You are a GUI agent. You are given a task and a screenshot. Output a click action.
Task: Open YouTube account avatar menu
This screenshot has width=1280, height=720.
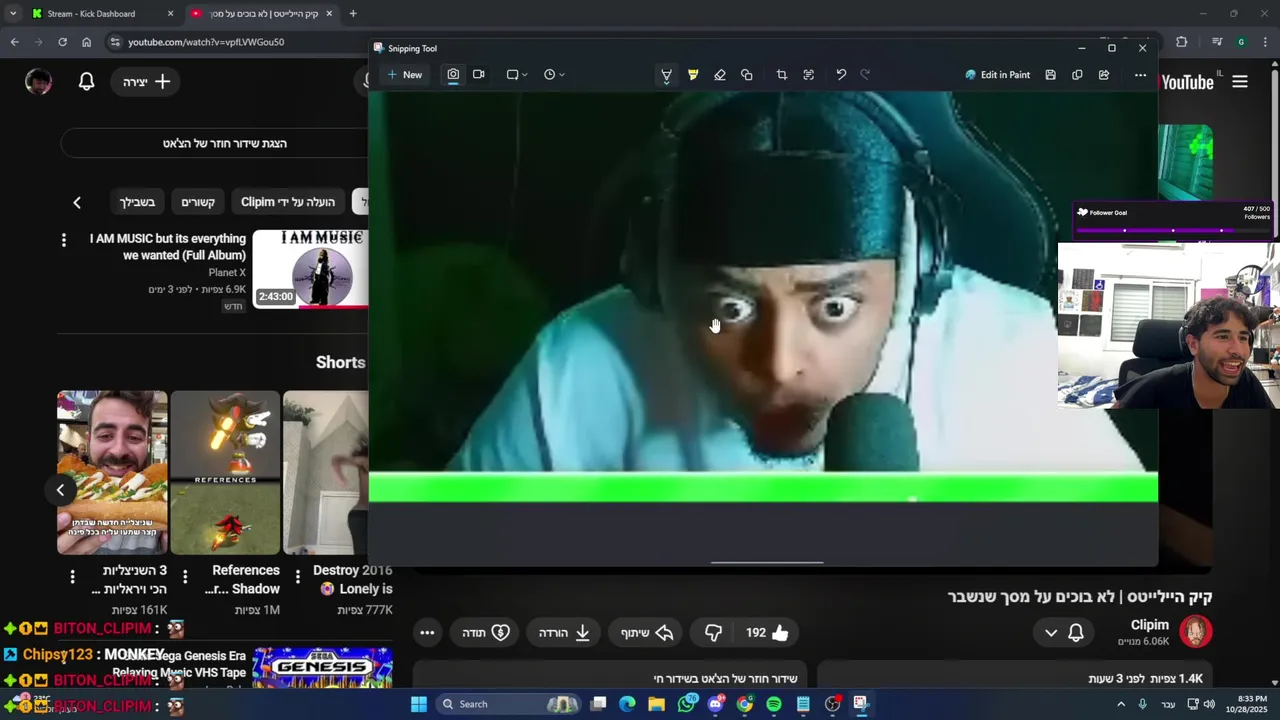pos(38,82)
